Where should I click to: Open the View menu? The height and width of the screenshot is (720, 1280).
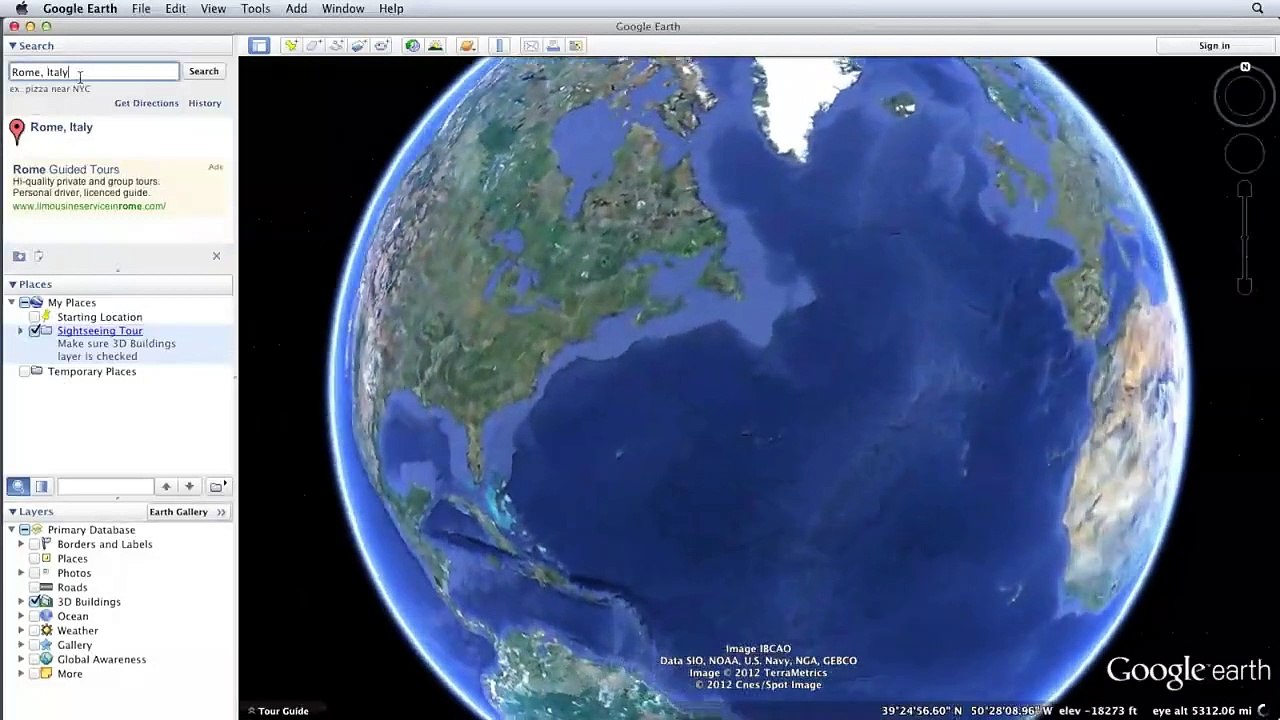(x=213, y=9)
